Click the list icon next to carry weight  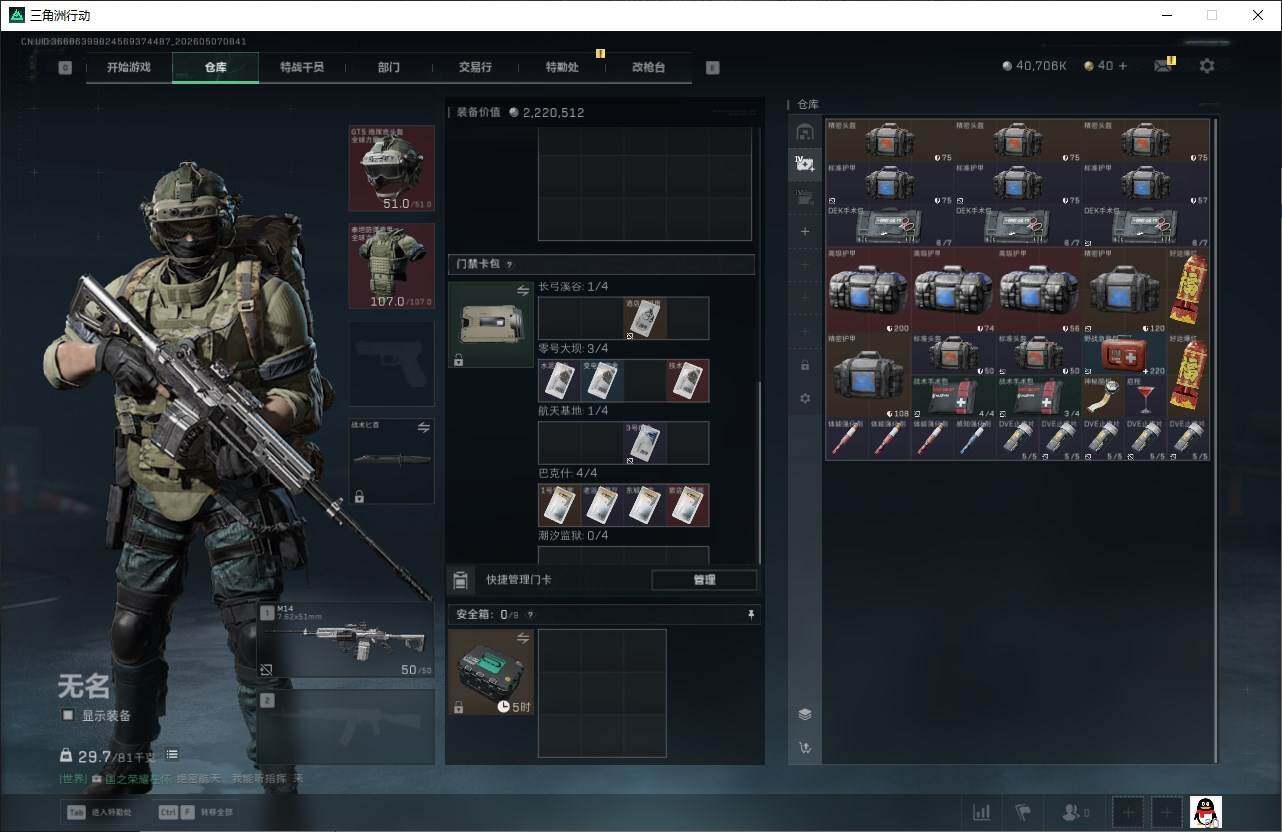(172, 755)
